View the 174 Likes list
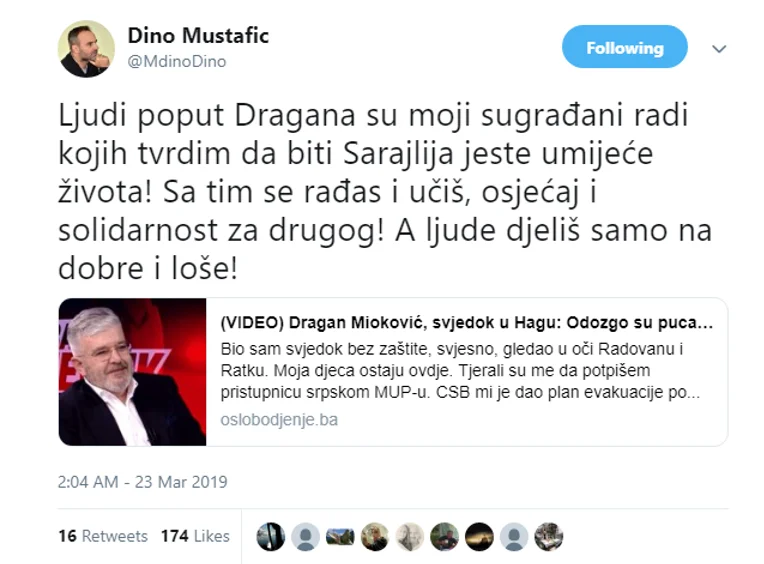 coord(195,536)
